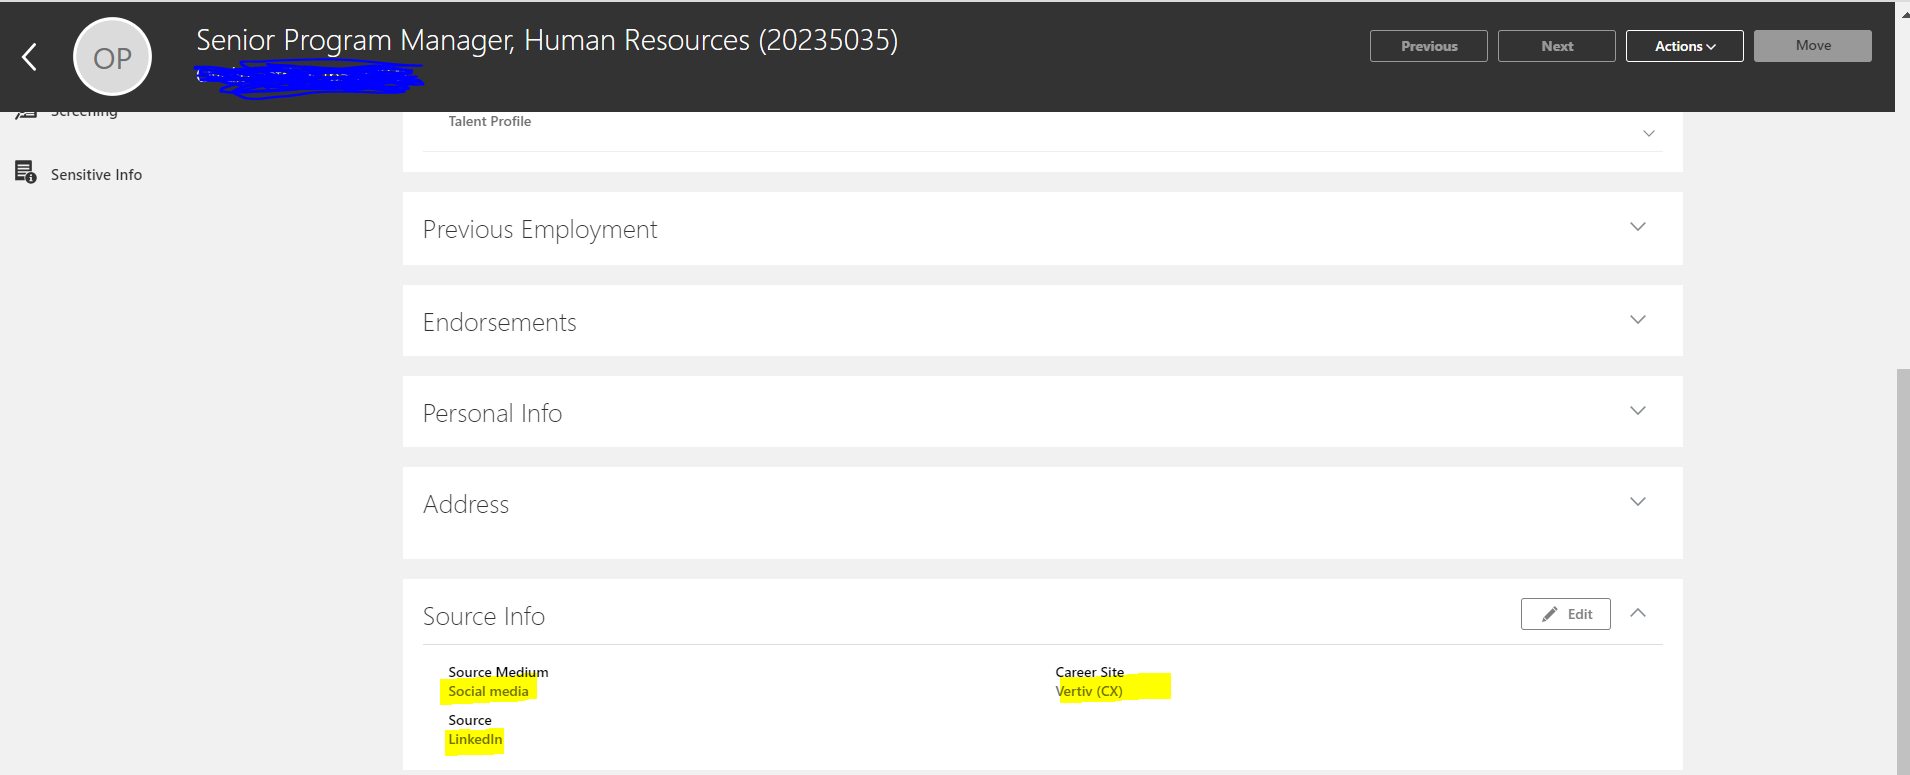Click the Endorsements heading

pyautogui.click(x=500, y=322)
